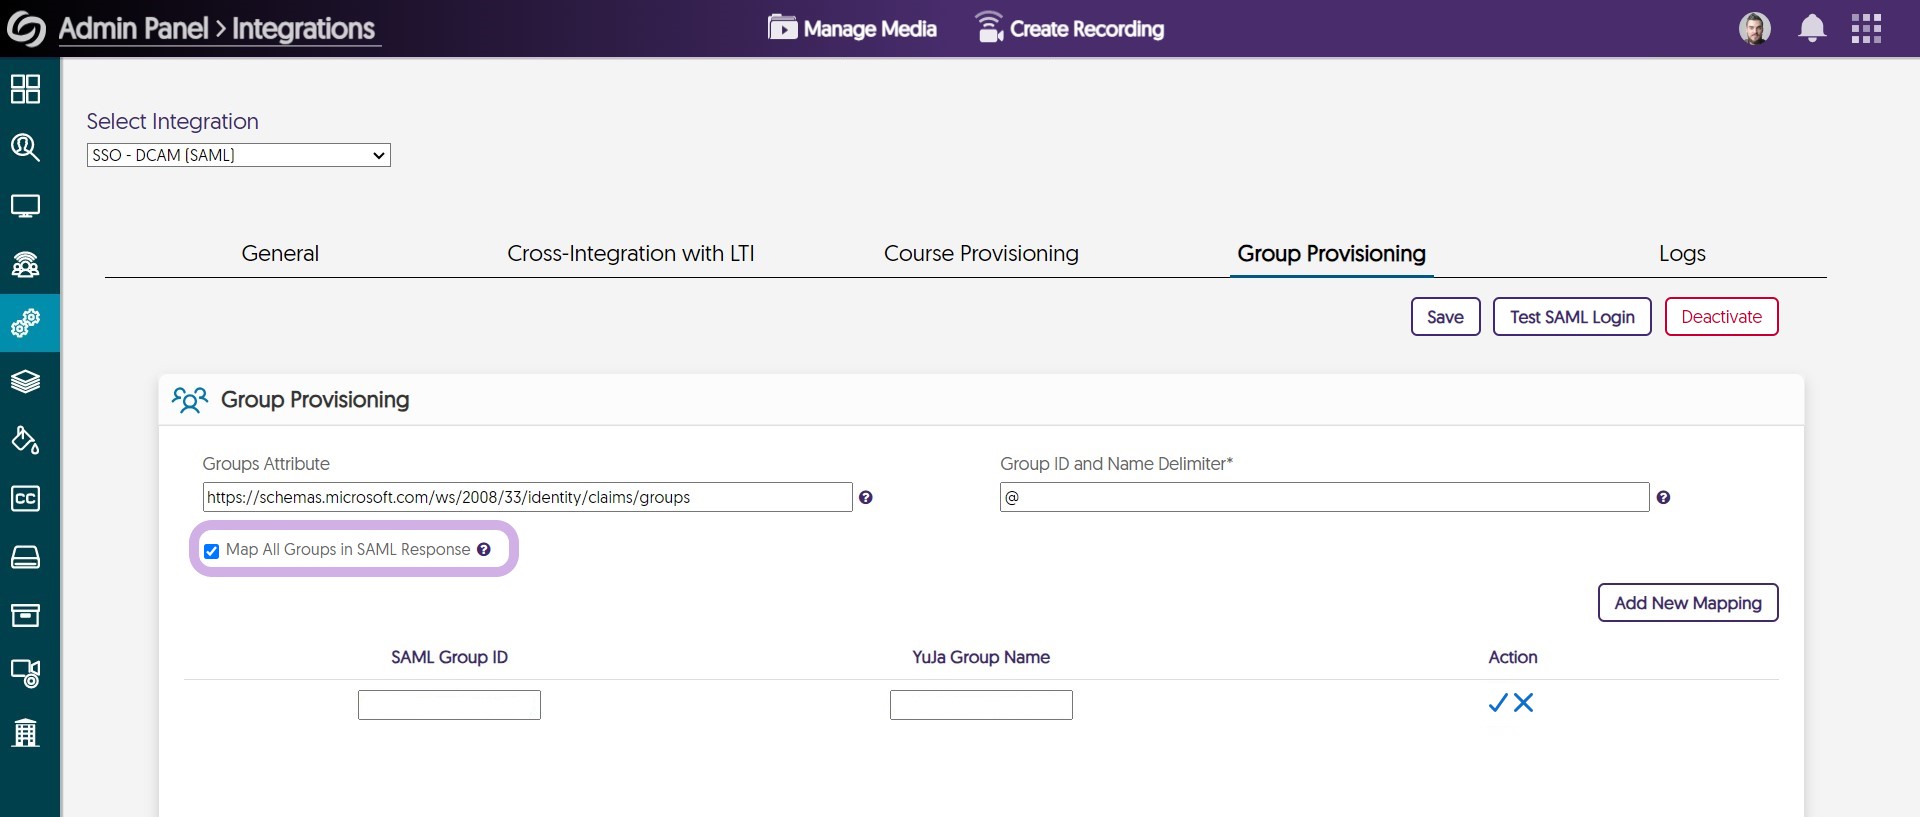Uncheck Map All Groups in SAML Response
1920x817 pixels.
click(x=212, y=551)
